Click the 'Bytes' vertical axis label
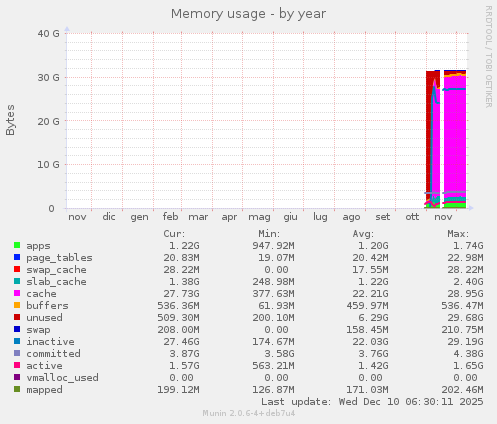Image resolution: width=497 pixels, height=424 pixels. [x=10, y=120]
